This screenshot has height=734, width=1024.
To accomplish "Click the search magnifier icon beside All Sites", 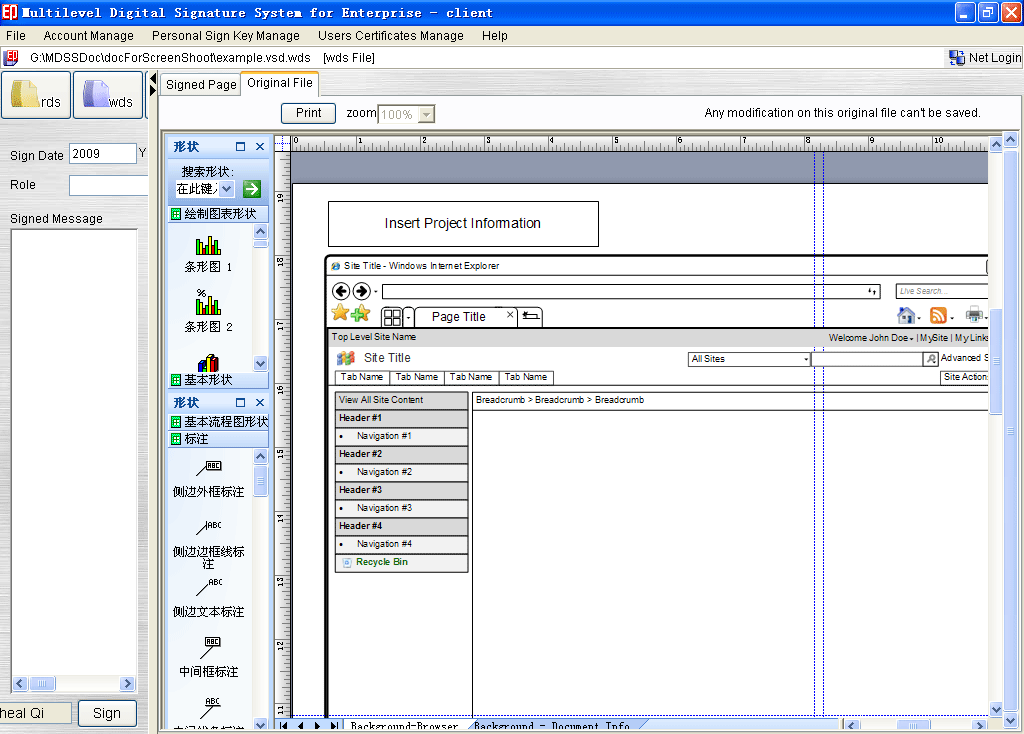I will click(x=931, y=359).
